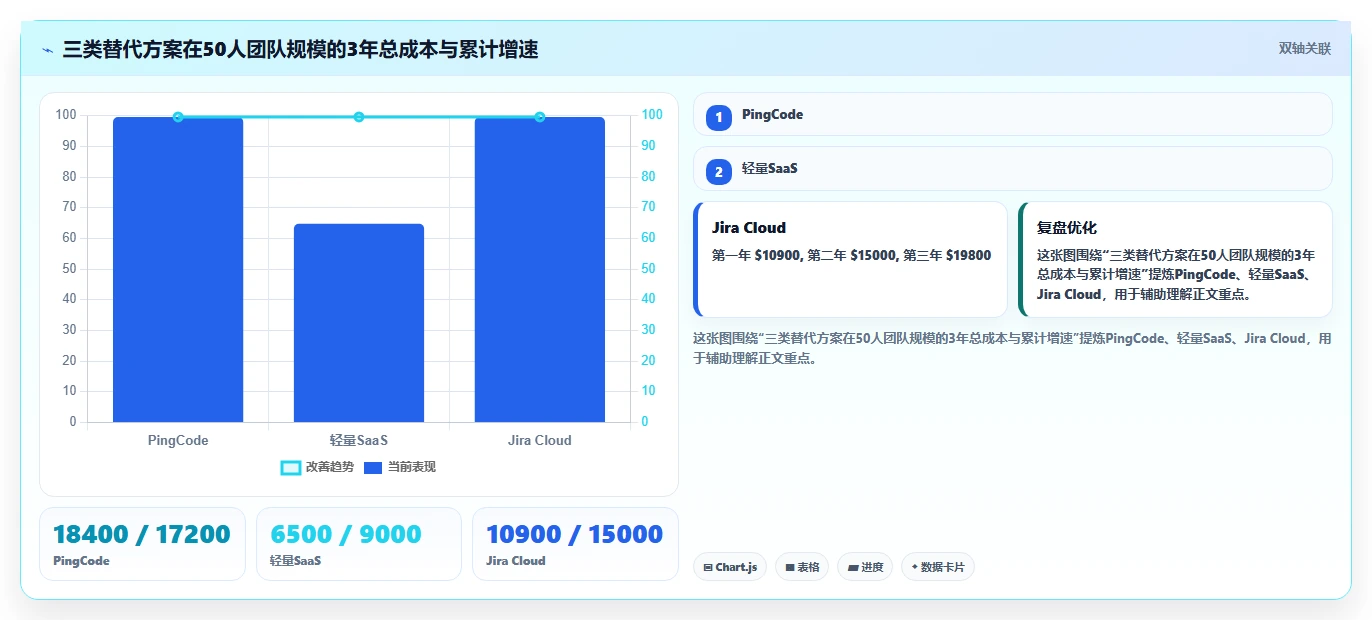Click the trend icon beside the chart title
Screen dimensions: 1372x620
coord(47,50)
